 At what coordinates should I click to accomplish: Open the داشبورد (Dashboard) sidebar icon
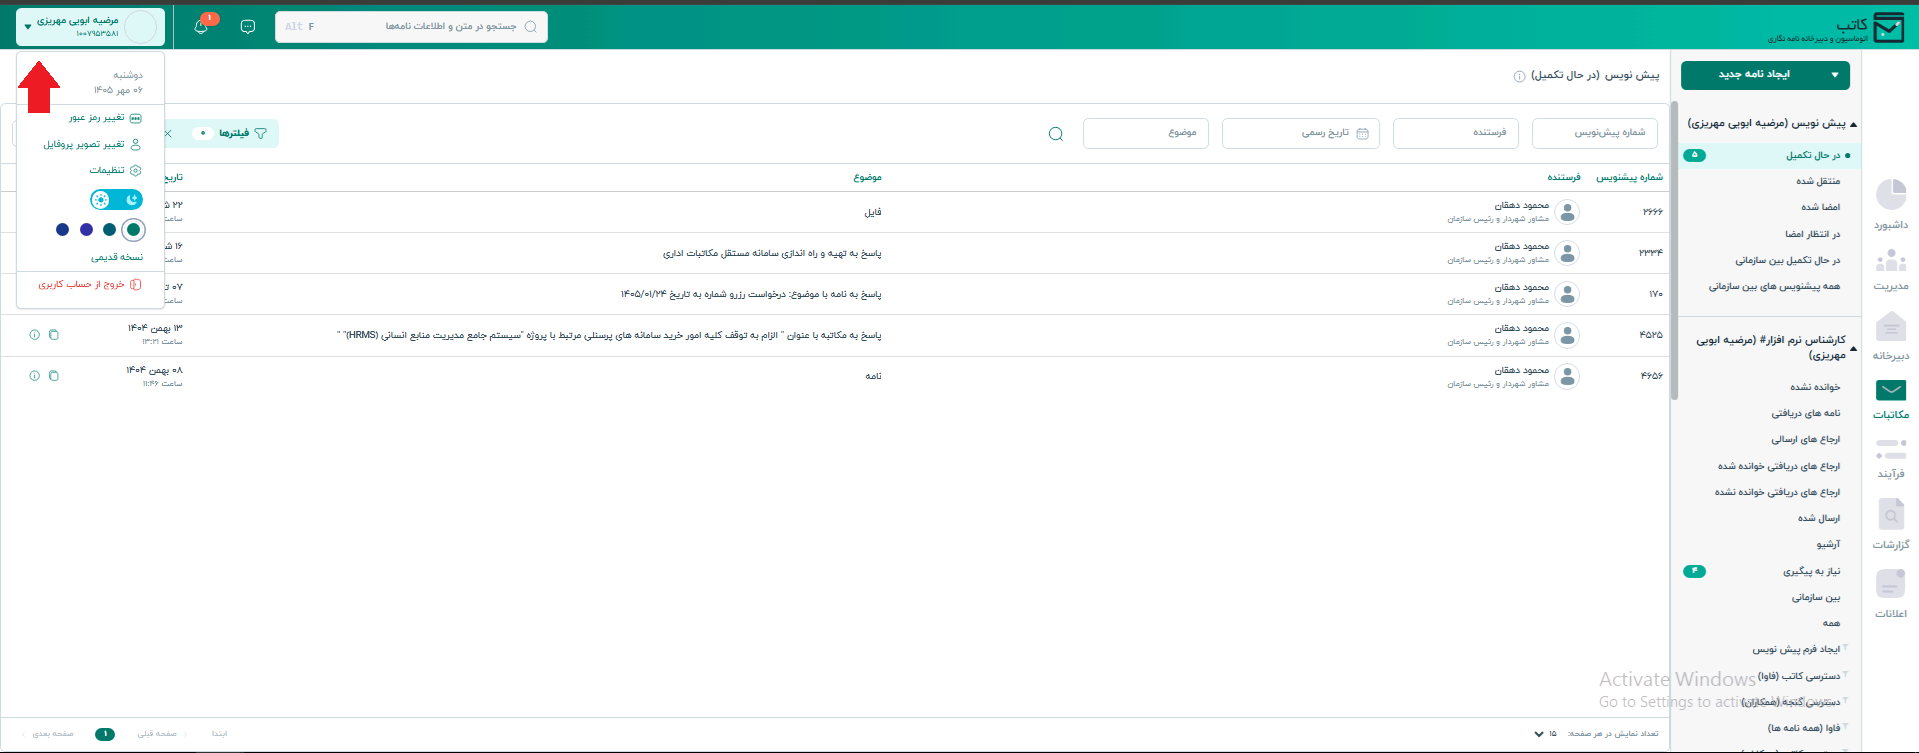1891,204
